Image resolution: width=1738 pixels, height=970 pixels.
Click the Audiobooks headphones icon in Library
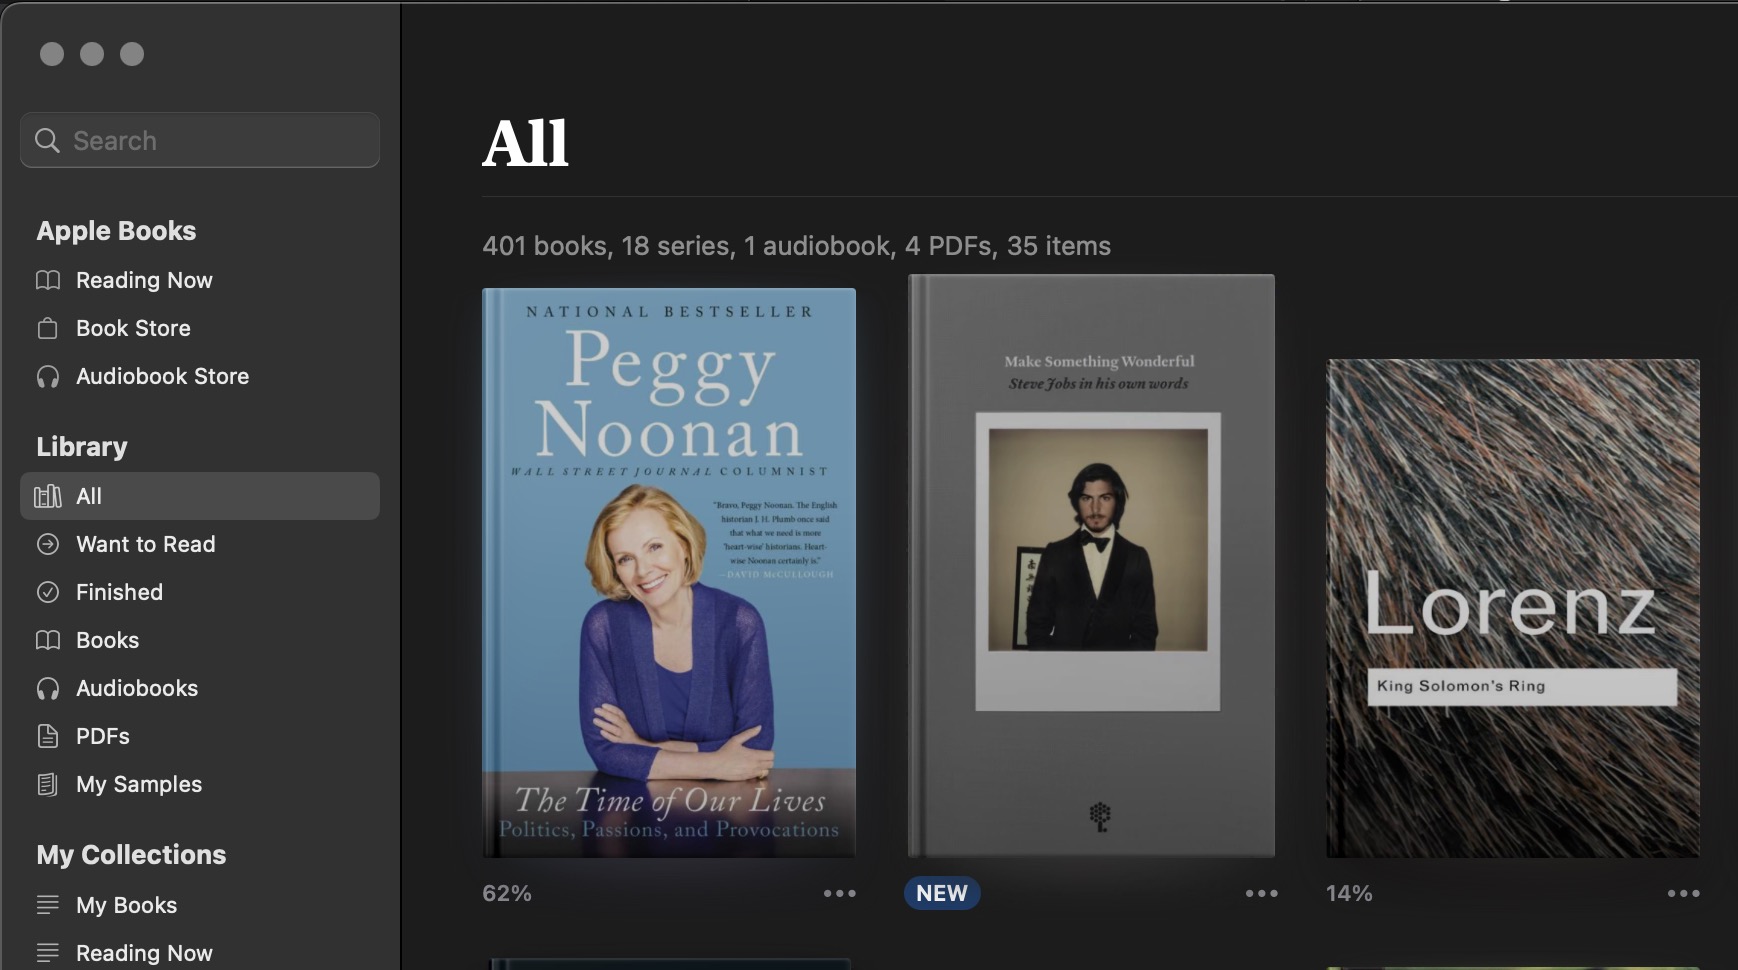48,688
